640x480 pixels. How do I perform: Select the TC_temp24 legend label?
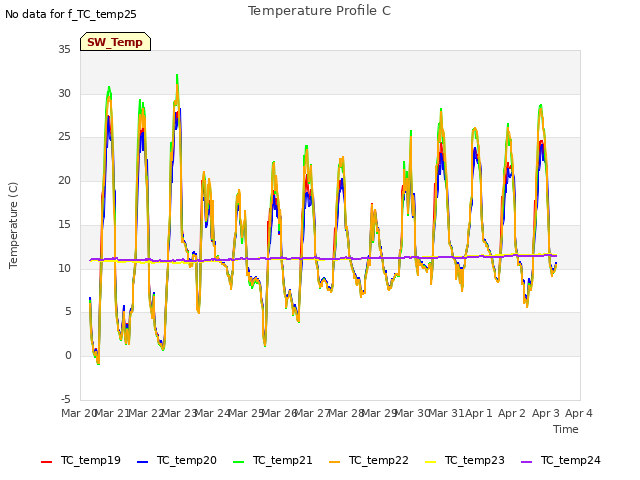(x=571, y=460)
